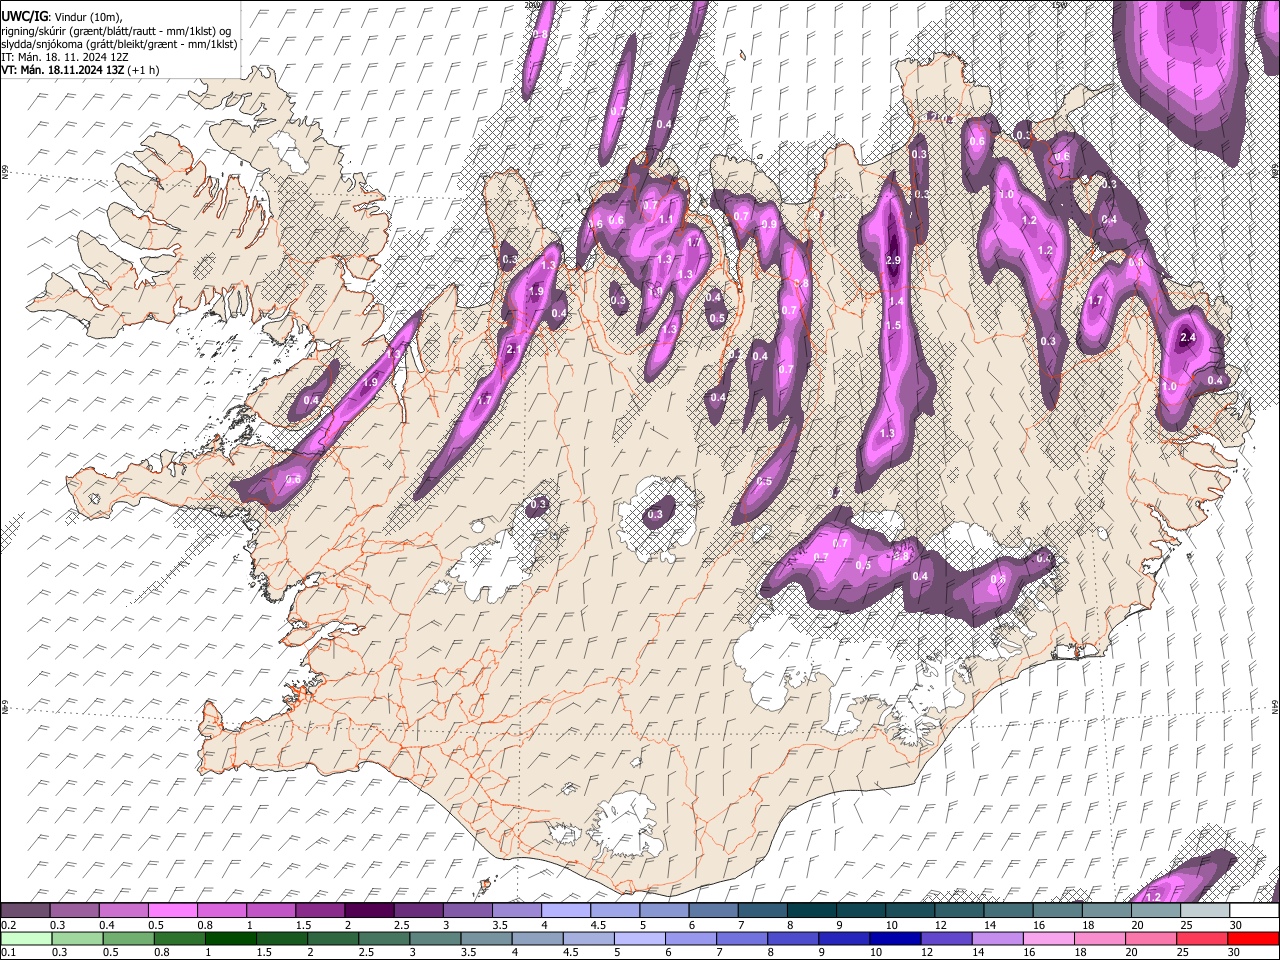
Task: Click the 2.9 precipitation value on the map
Action: tap(894, 260)
